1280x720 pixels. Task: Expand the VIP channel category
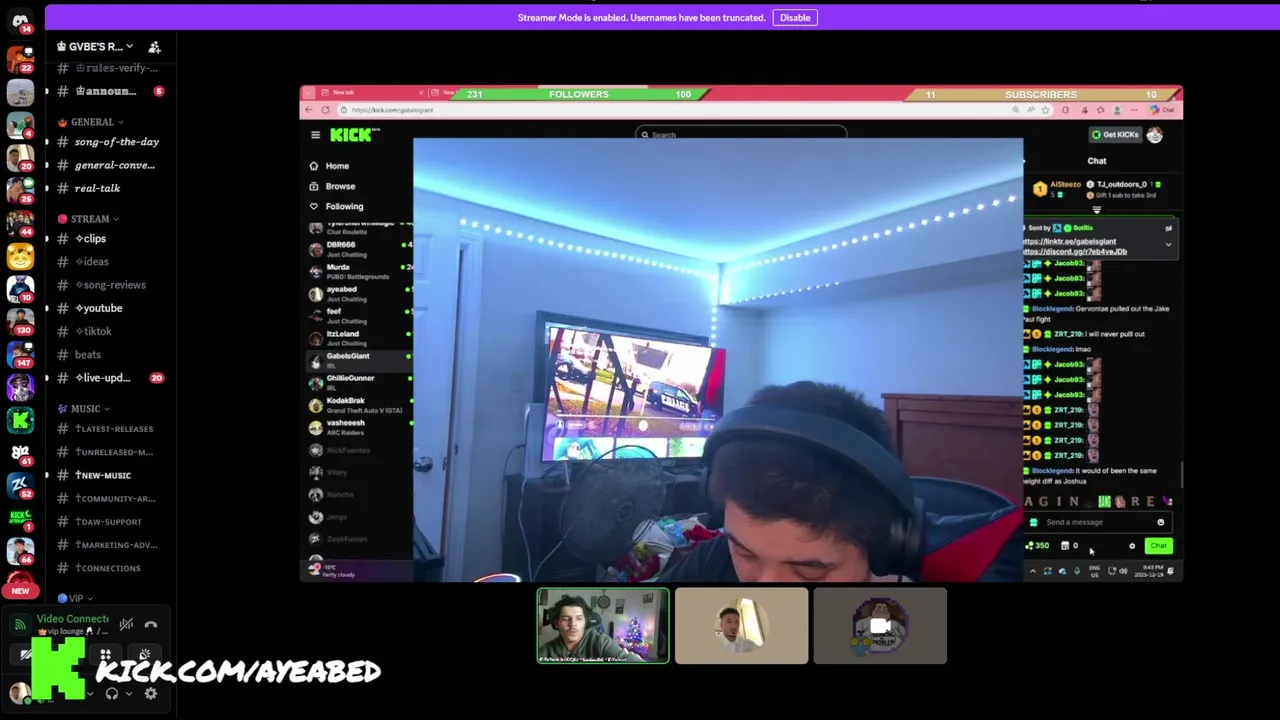point(75,598)
